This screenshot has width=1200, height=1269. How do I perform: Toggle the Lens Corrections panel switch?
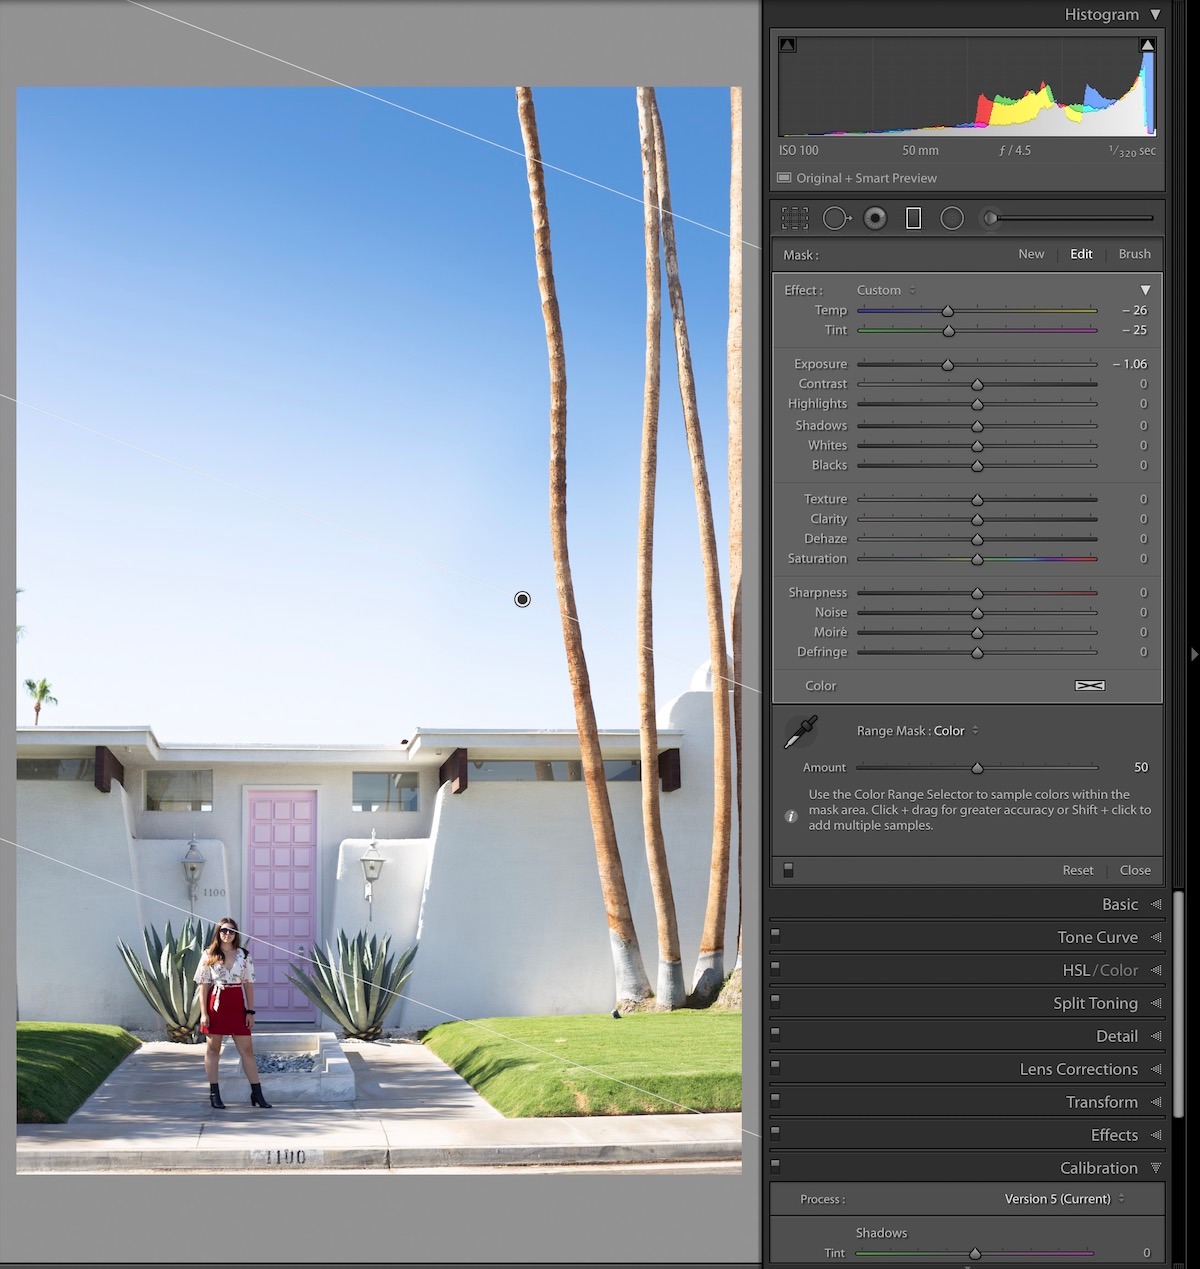click(775, 1068)
